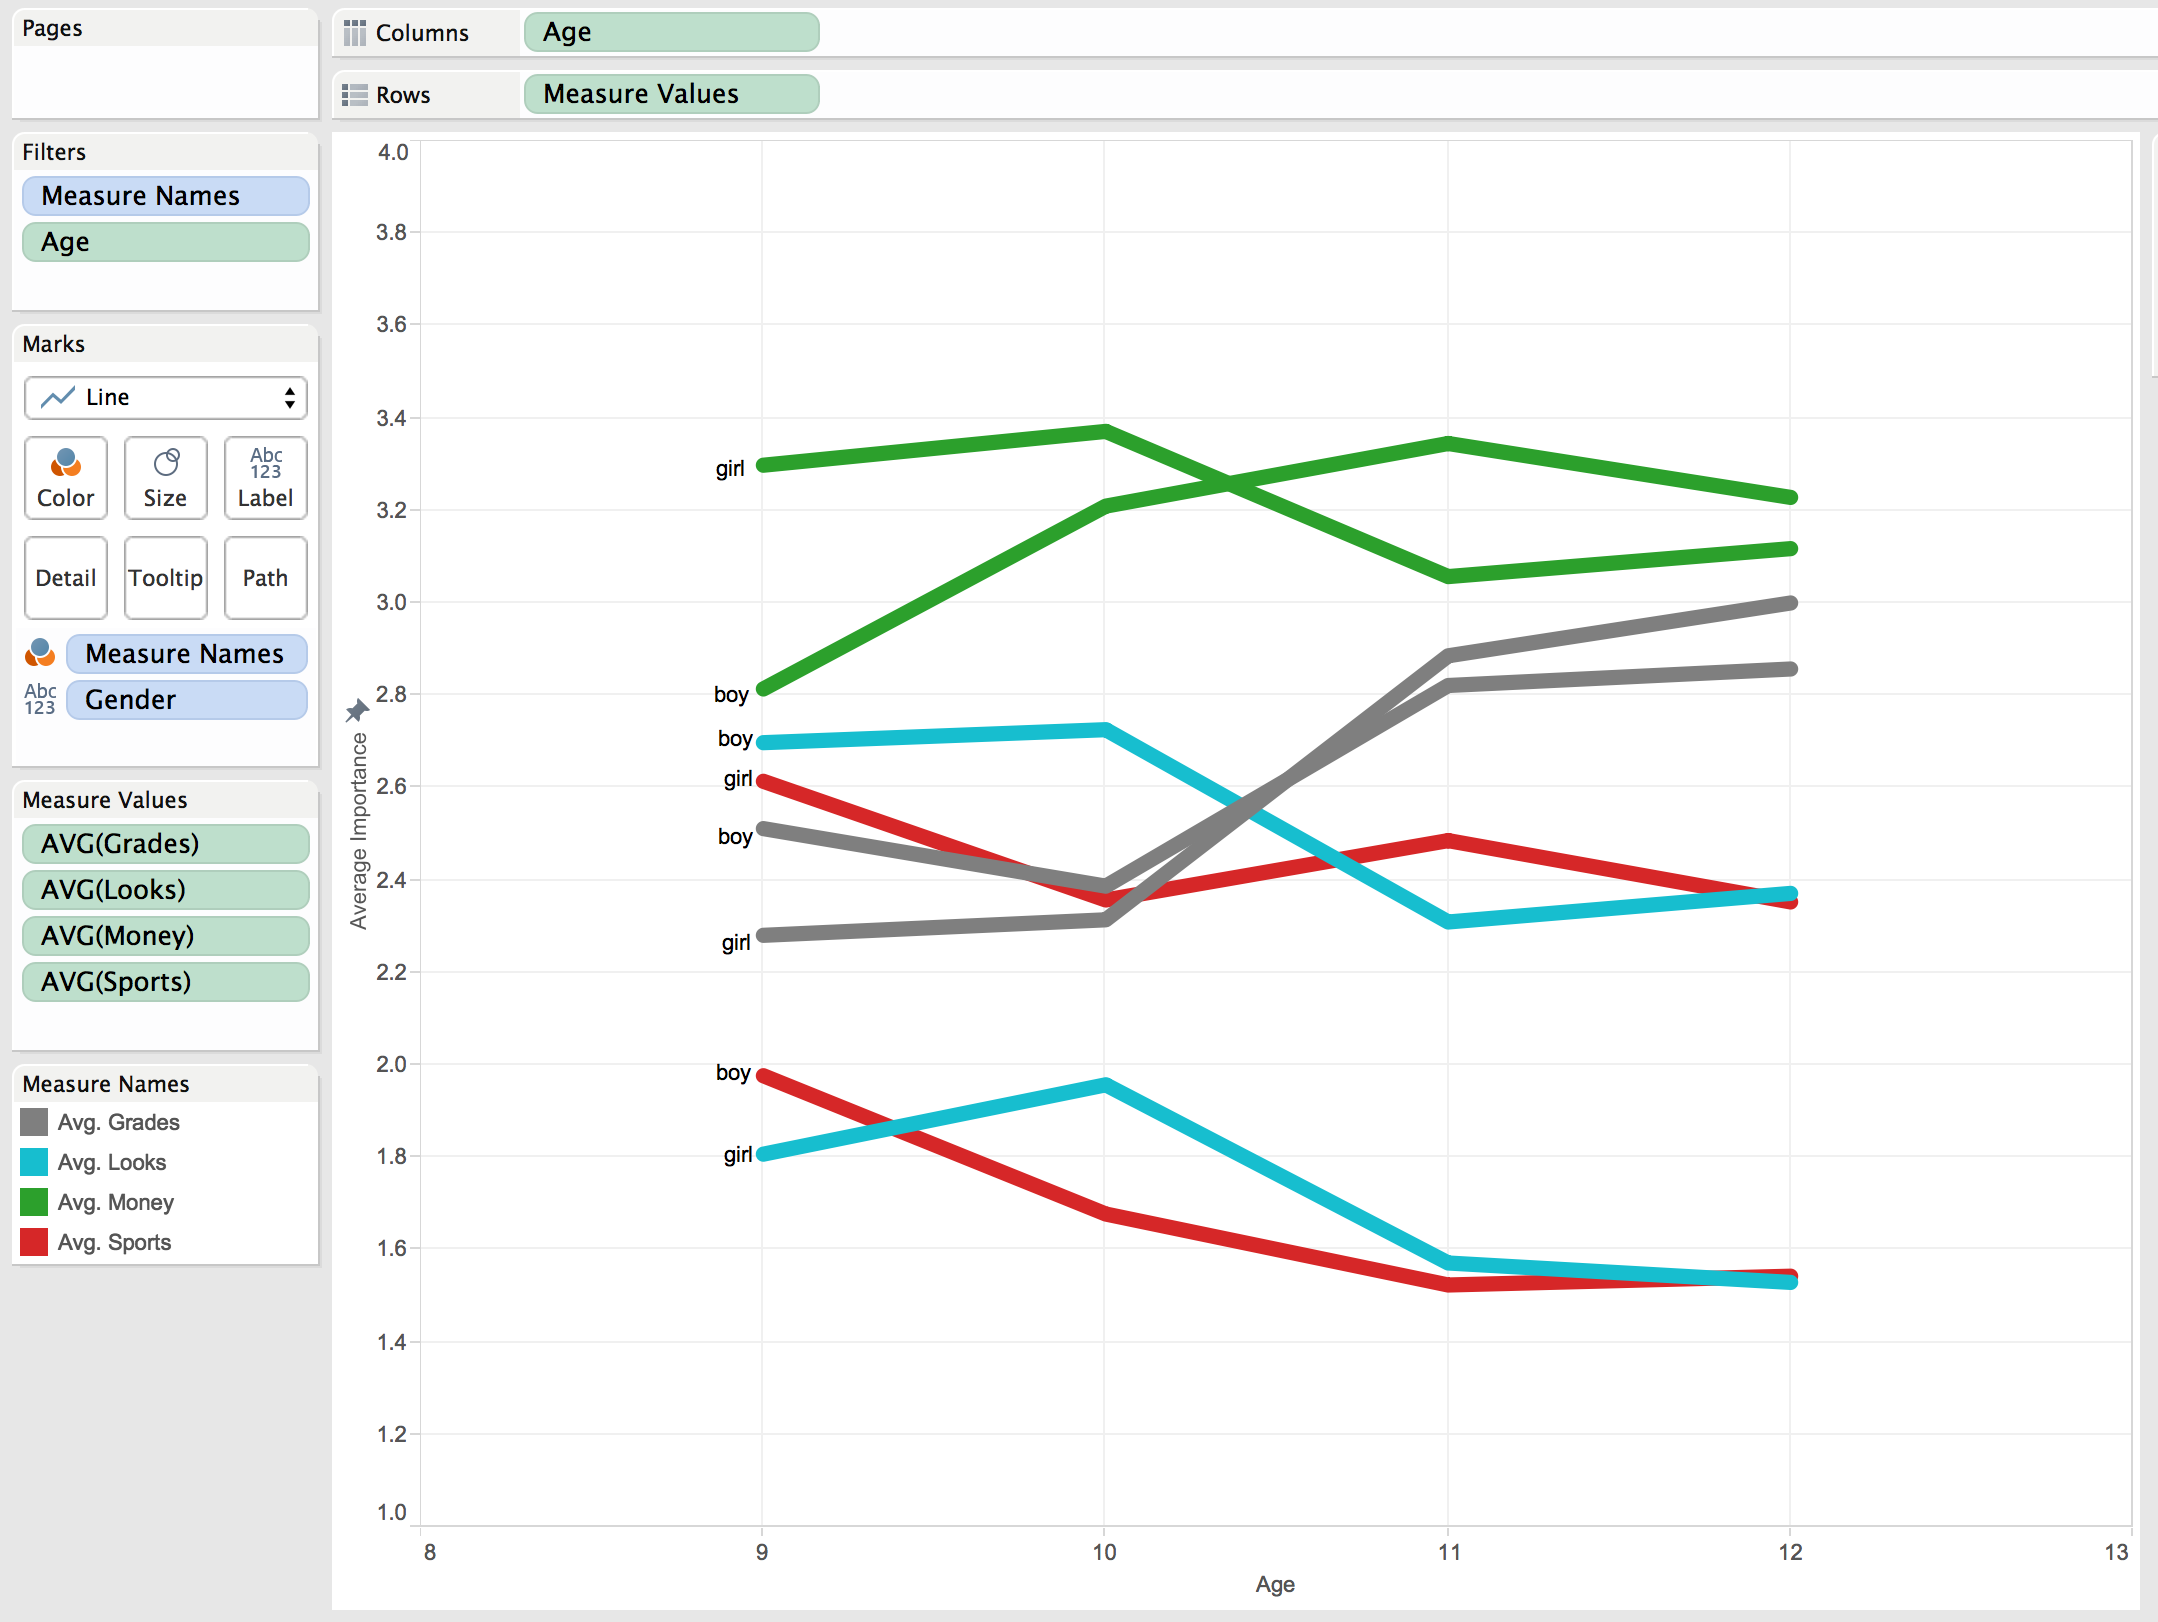Click the Age pill on Columns shelf
This screenshot has width=2158, height=1622.
tap(671, 32)
